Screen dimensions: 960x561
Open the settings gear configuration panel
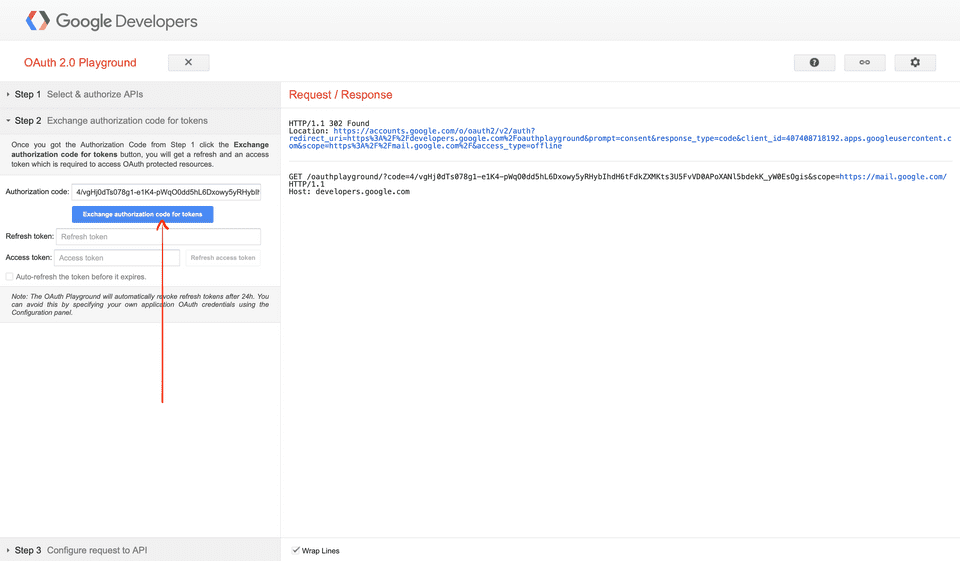tap(915, 62)
